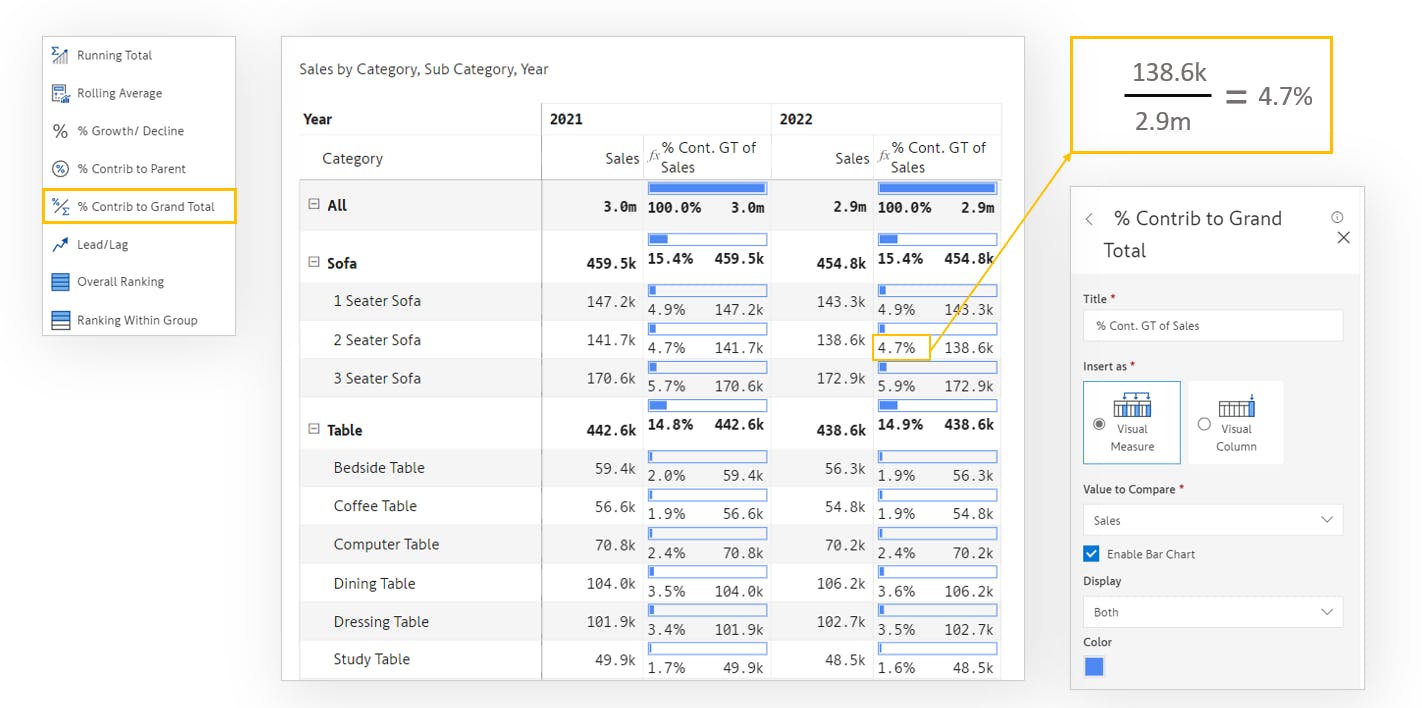
Task: Click the Running Total icon
Action: click(60, 56)
